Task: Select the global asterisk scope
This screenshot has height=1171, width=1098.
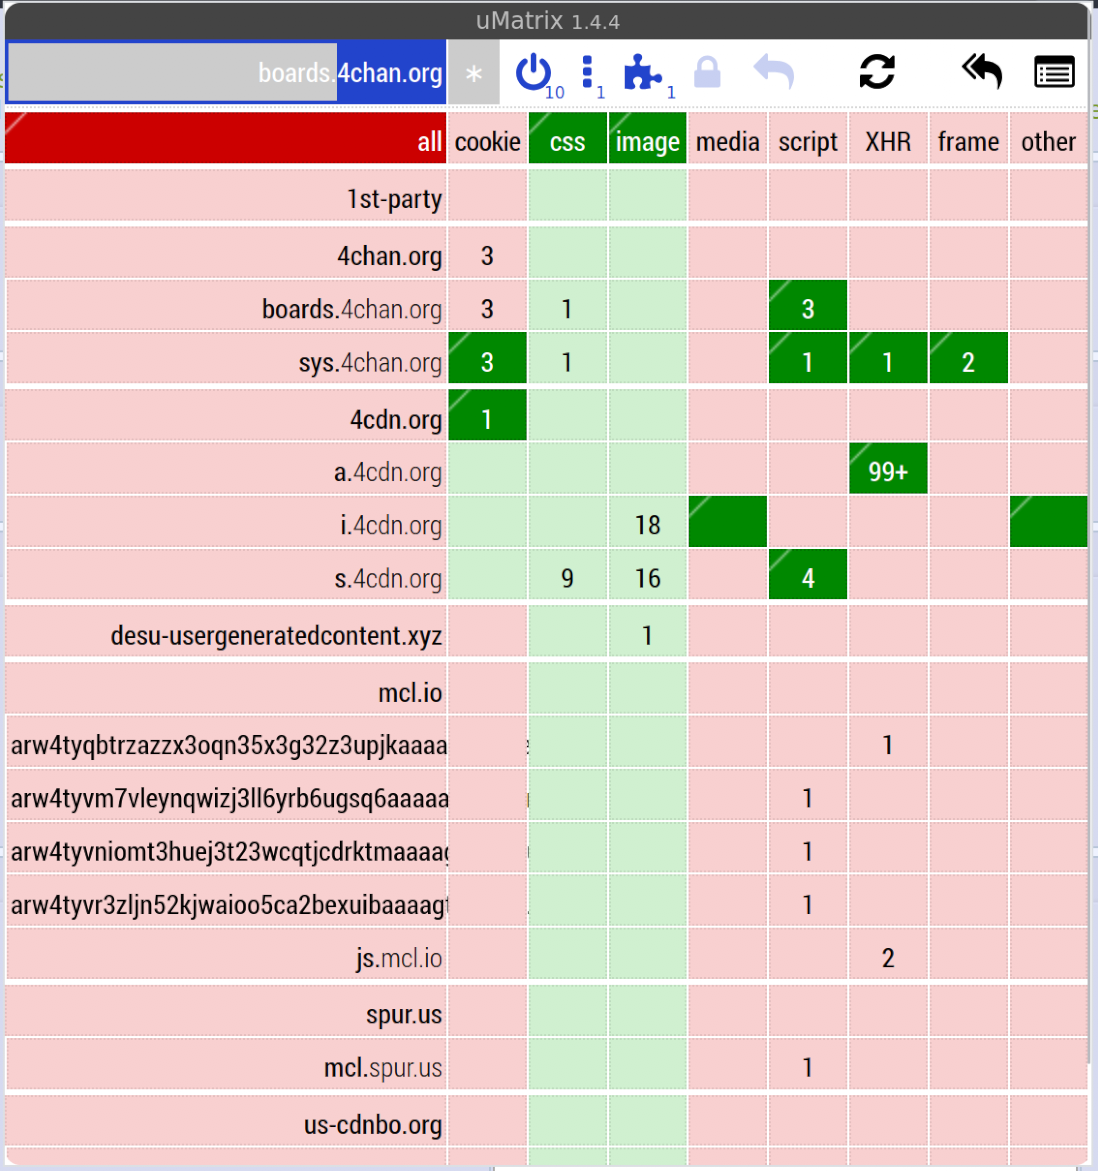Action: click(474, 72)
